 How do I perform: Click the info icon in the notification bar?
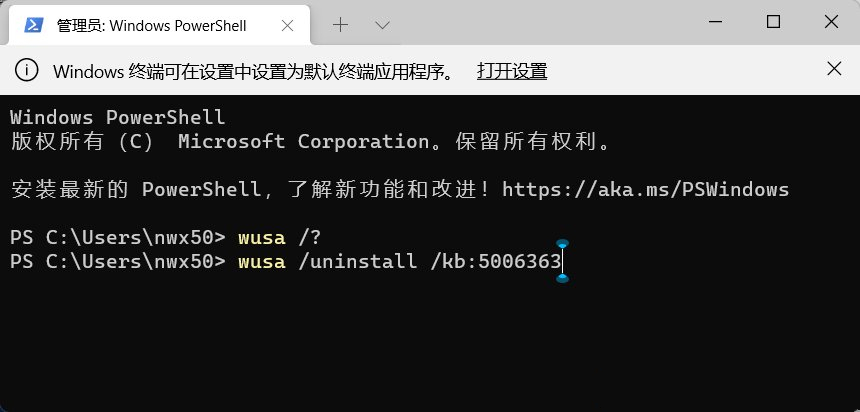pos(28,70)
